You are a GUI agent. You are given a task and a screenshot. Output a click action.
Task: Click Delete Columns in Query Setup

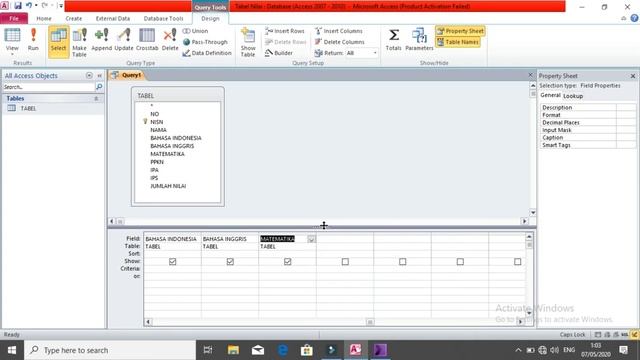[x=340, y=42]
